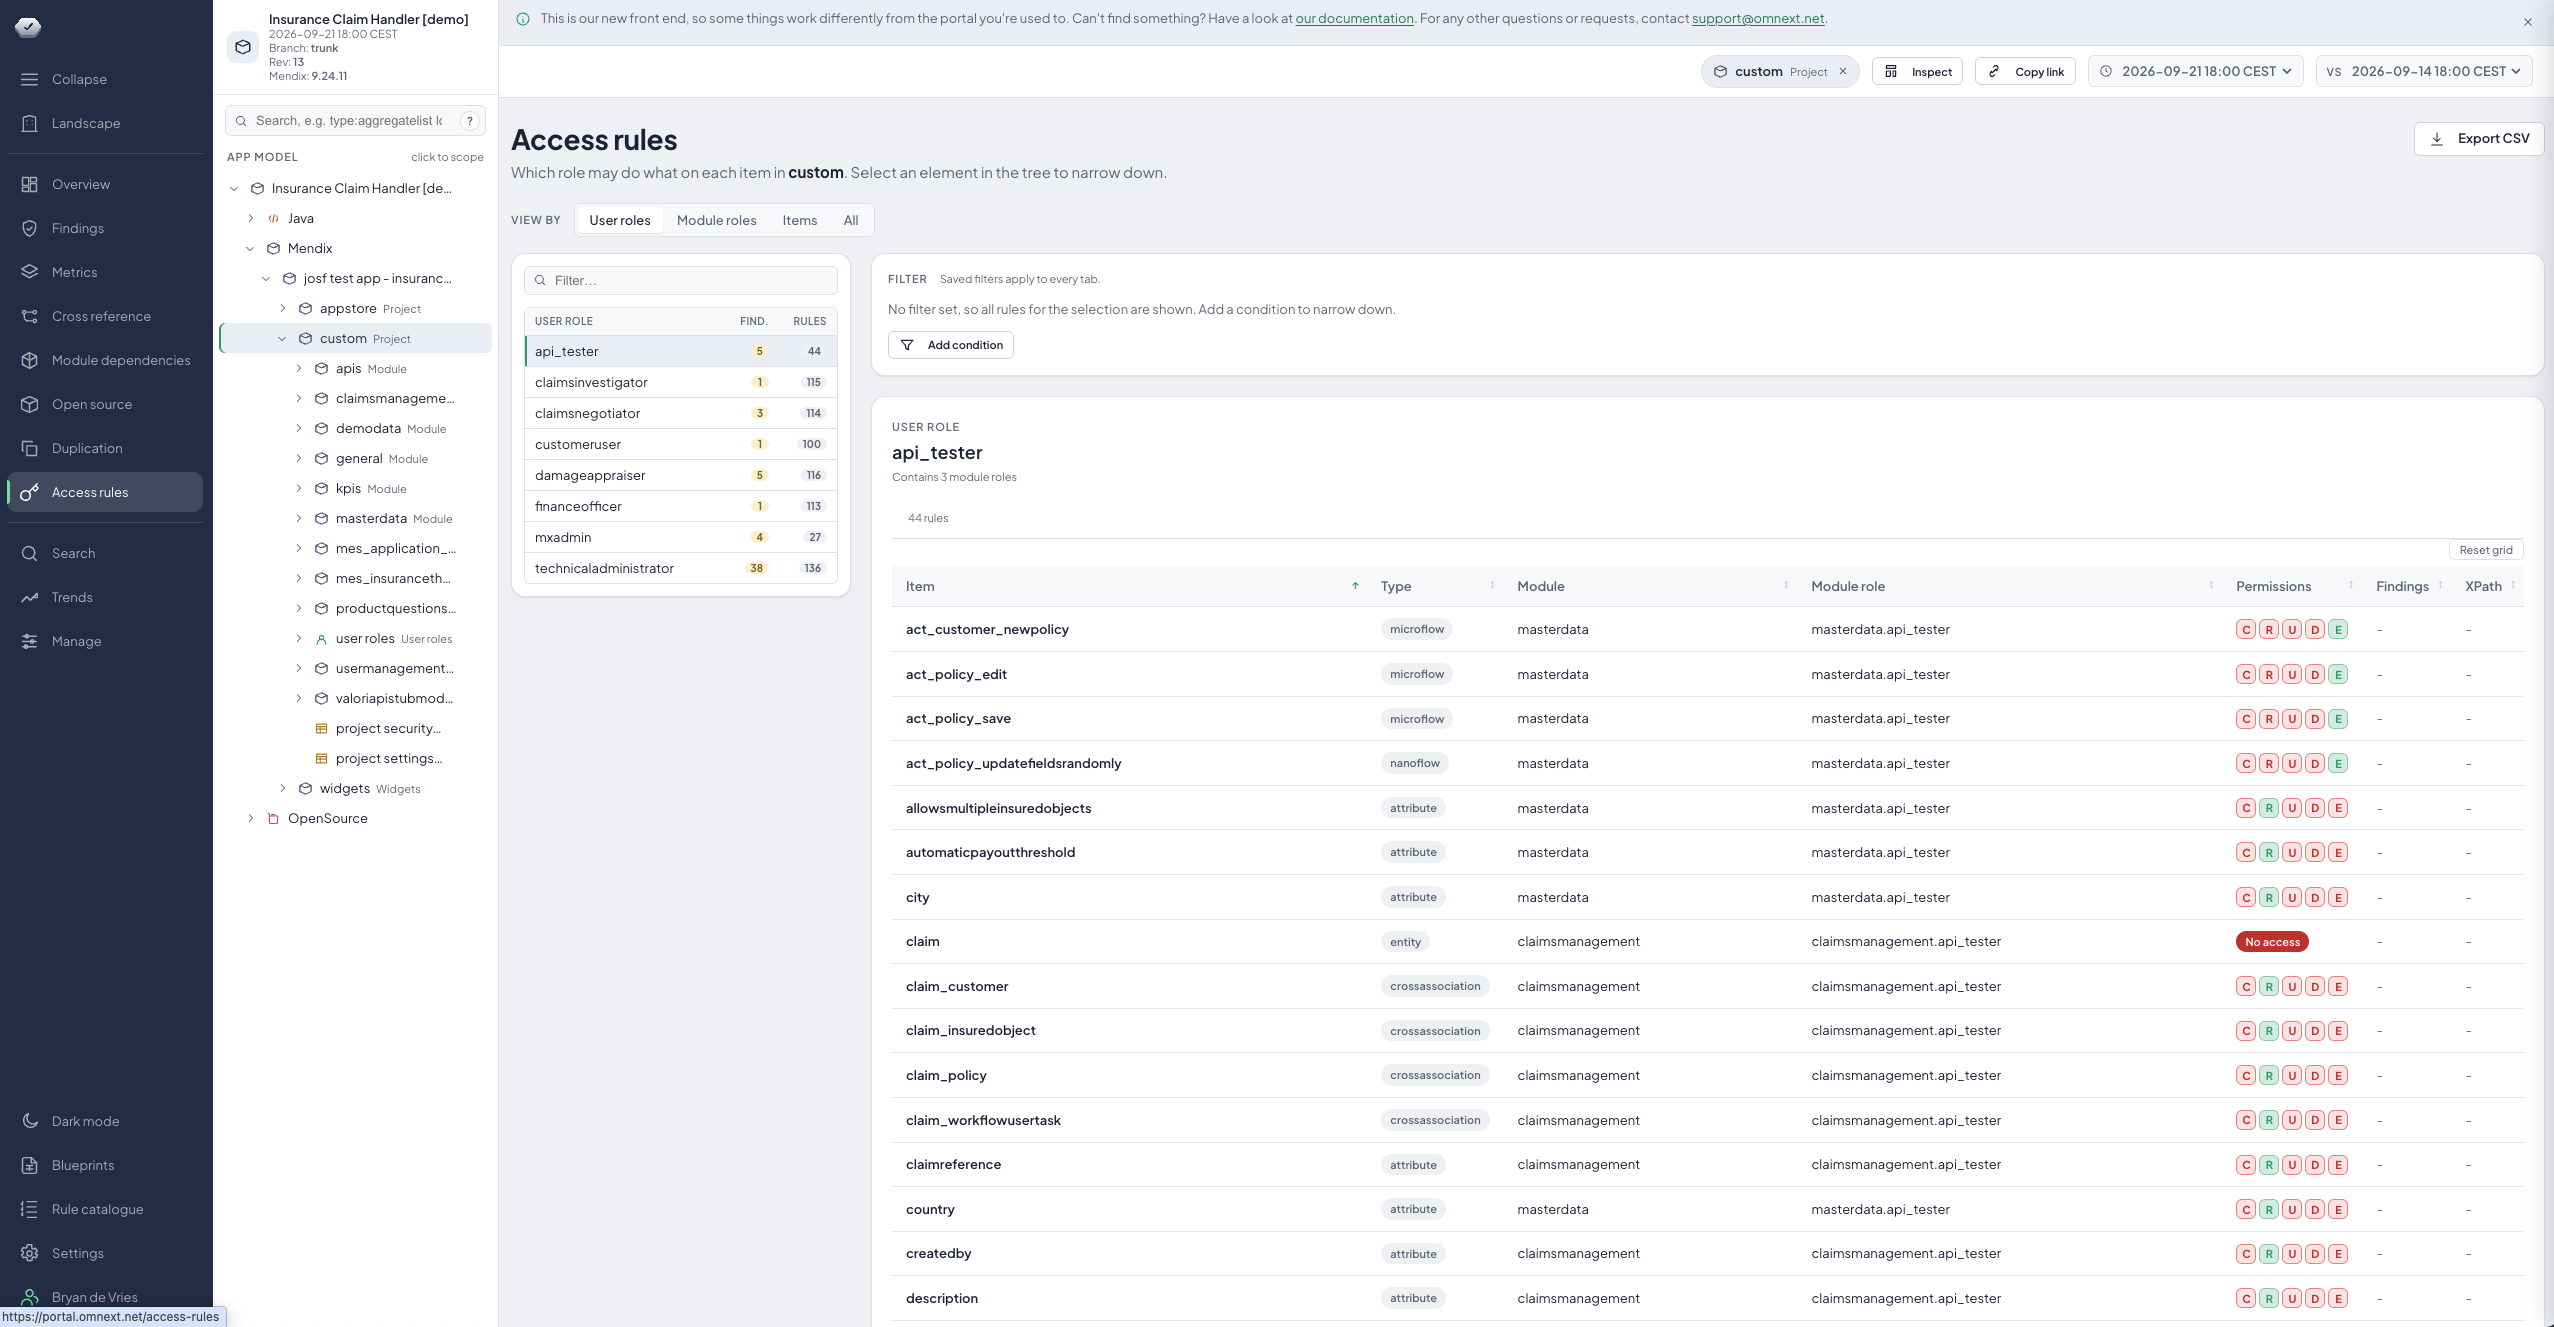Expand the appstore Project node

[x=283, y=308]
